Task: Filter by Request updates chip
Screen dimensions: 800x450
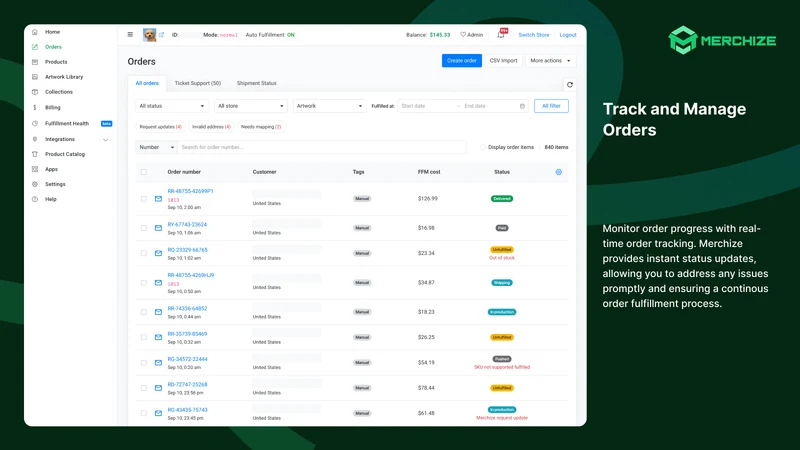Action: tap(161, 127)
